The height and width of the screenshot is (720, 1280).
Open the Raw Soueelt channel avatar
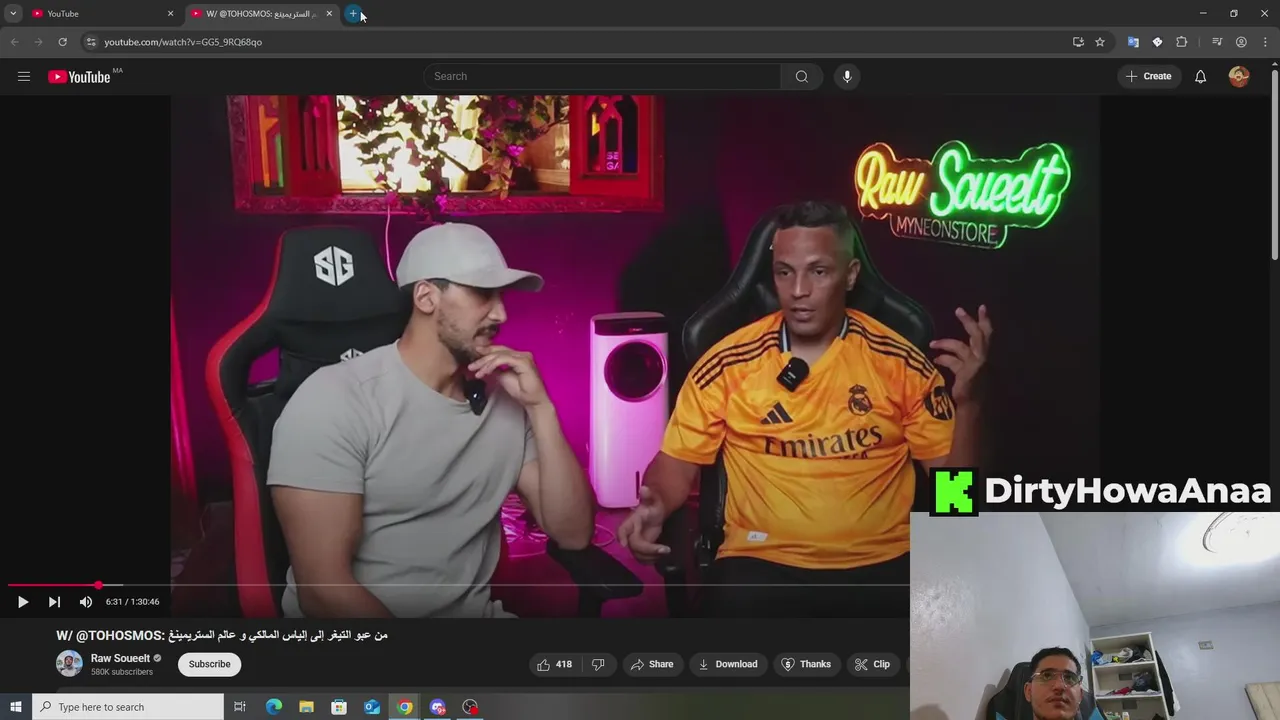coord(69,664)
